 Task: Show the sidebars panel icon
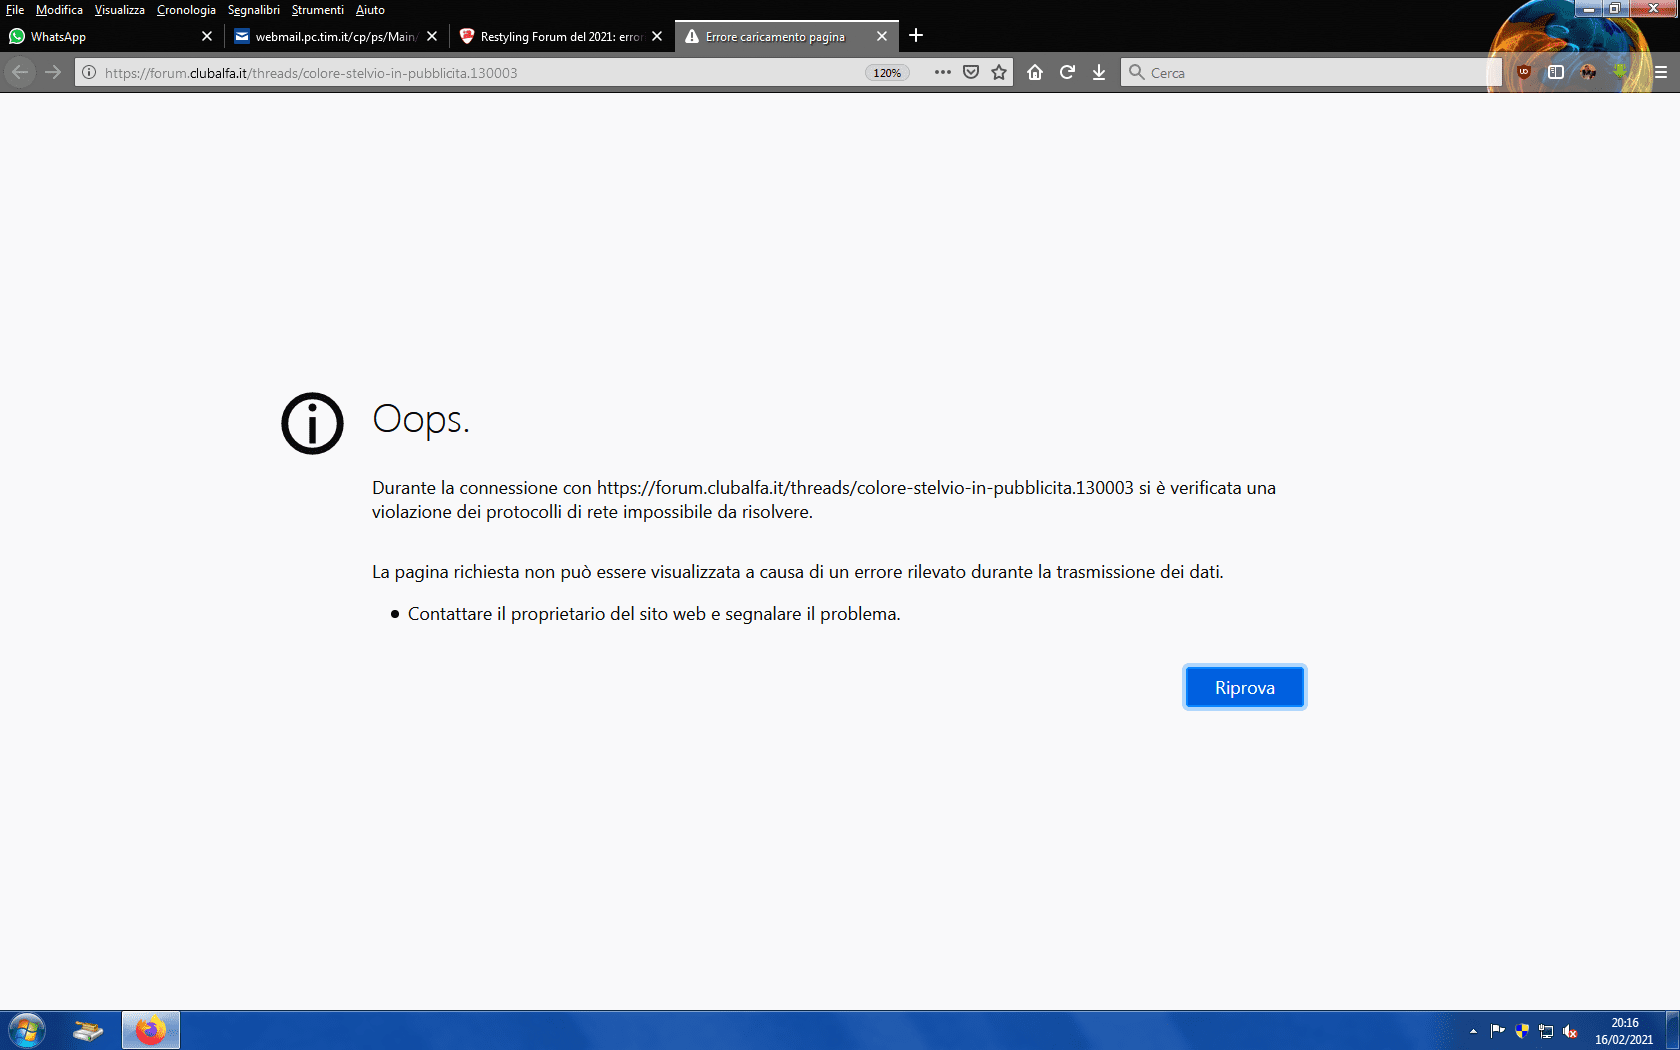[1556, 72]
